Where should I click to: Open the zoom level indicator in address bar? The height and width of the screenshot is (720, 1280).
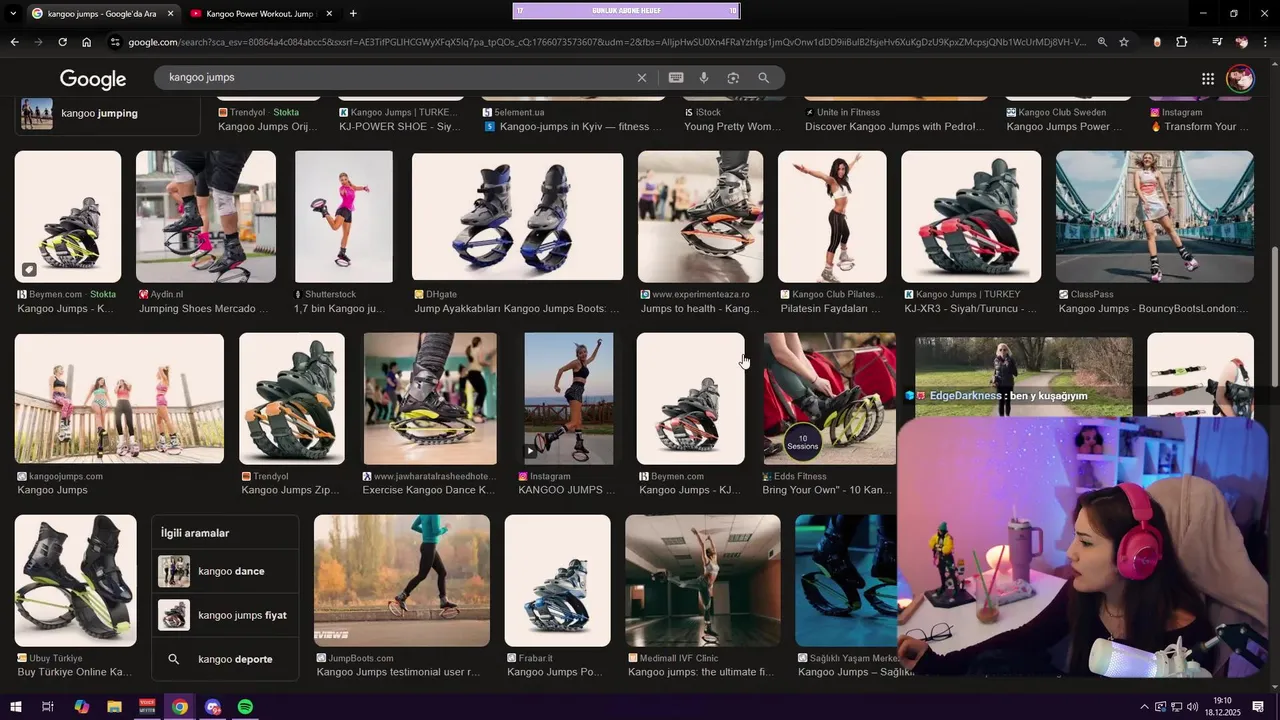1102,42
